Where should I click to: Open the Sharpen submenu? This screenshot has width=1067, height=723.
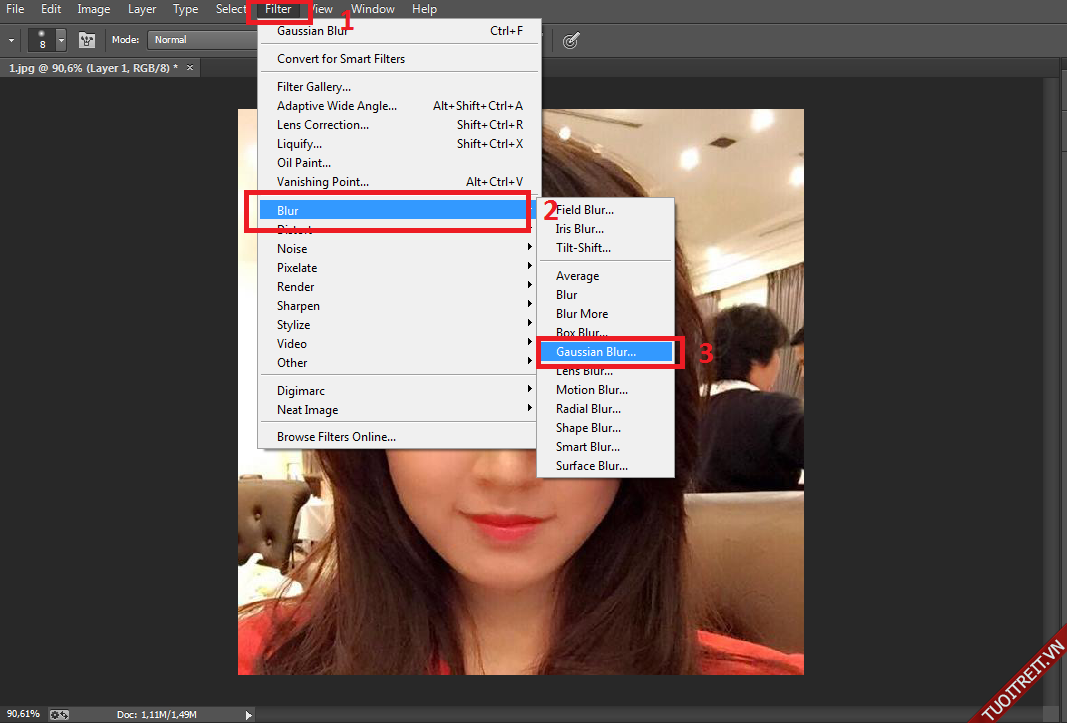[x=298, y=306]
